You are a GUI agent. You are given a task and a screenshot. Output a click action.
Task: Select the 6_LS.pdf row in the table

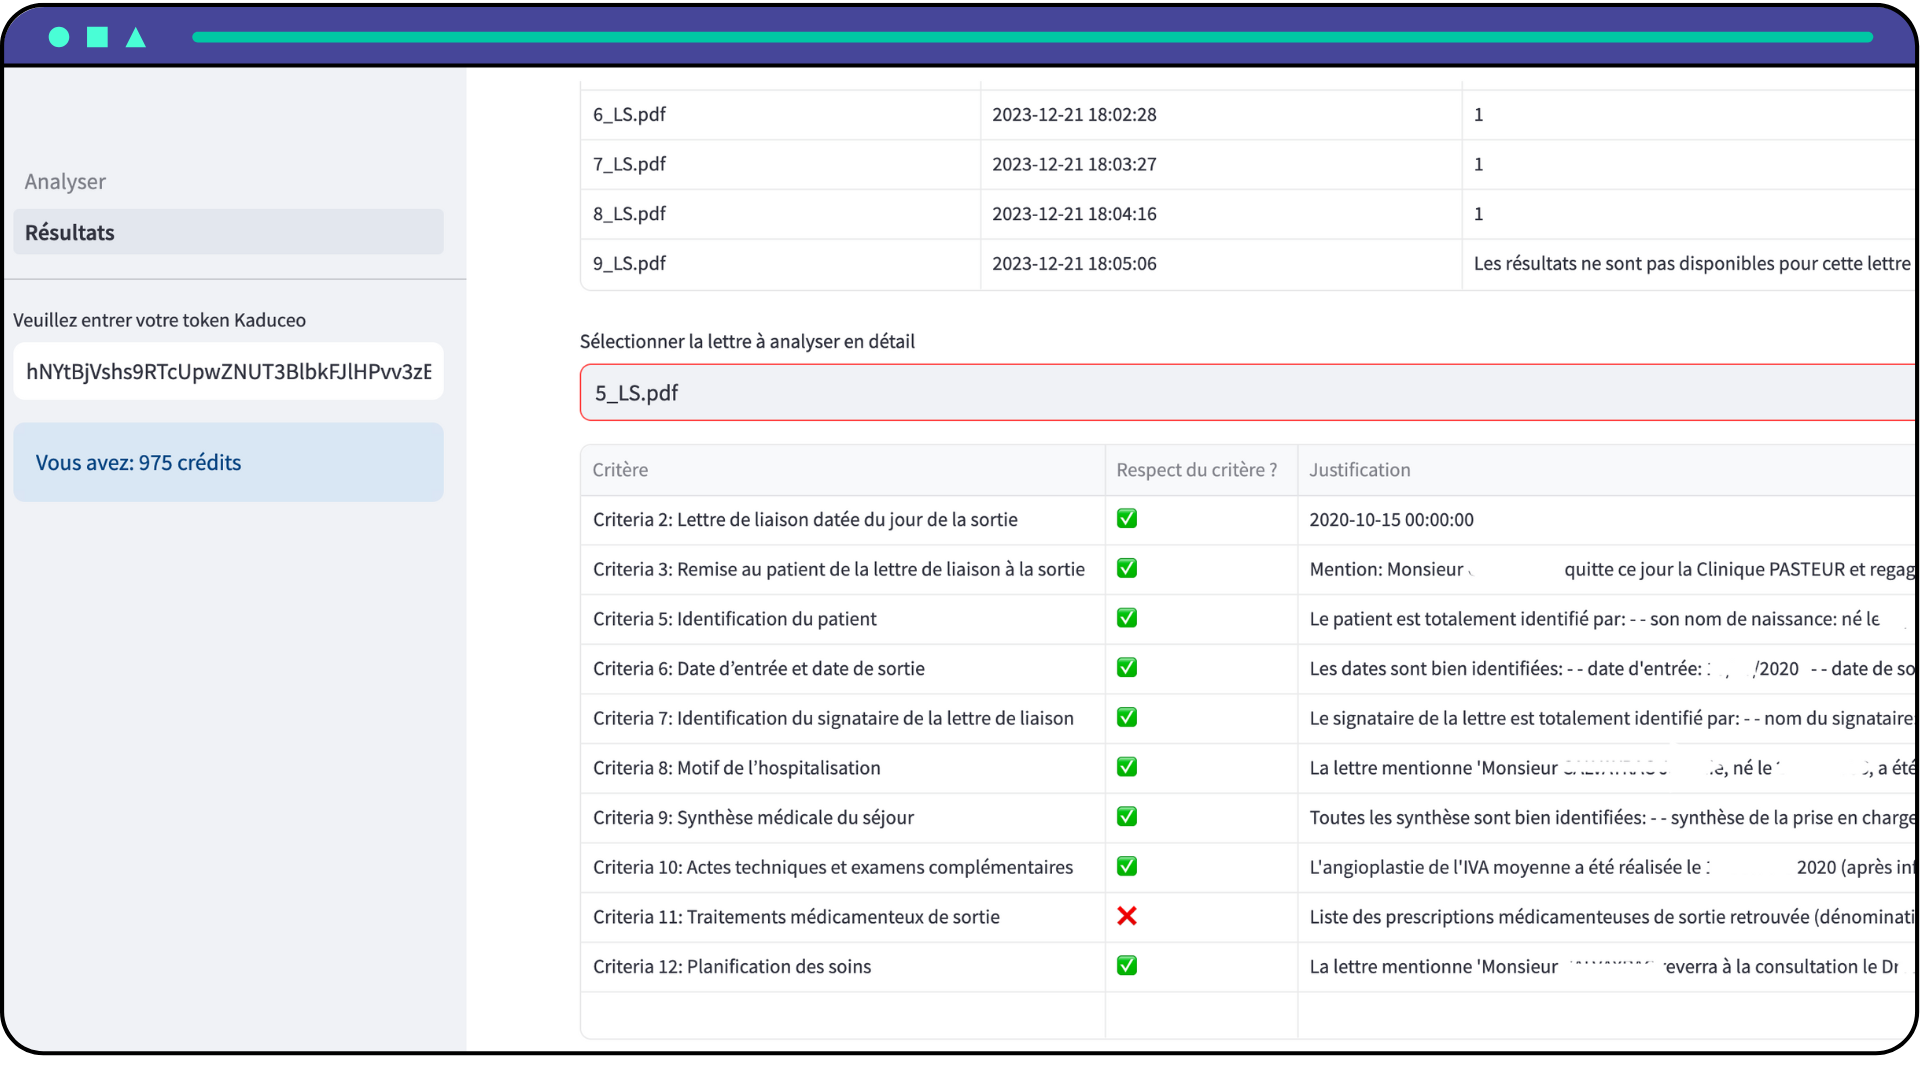(780, 114)
